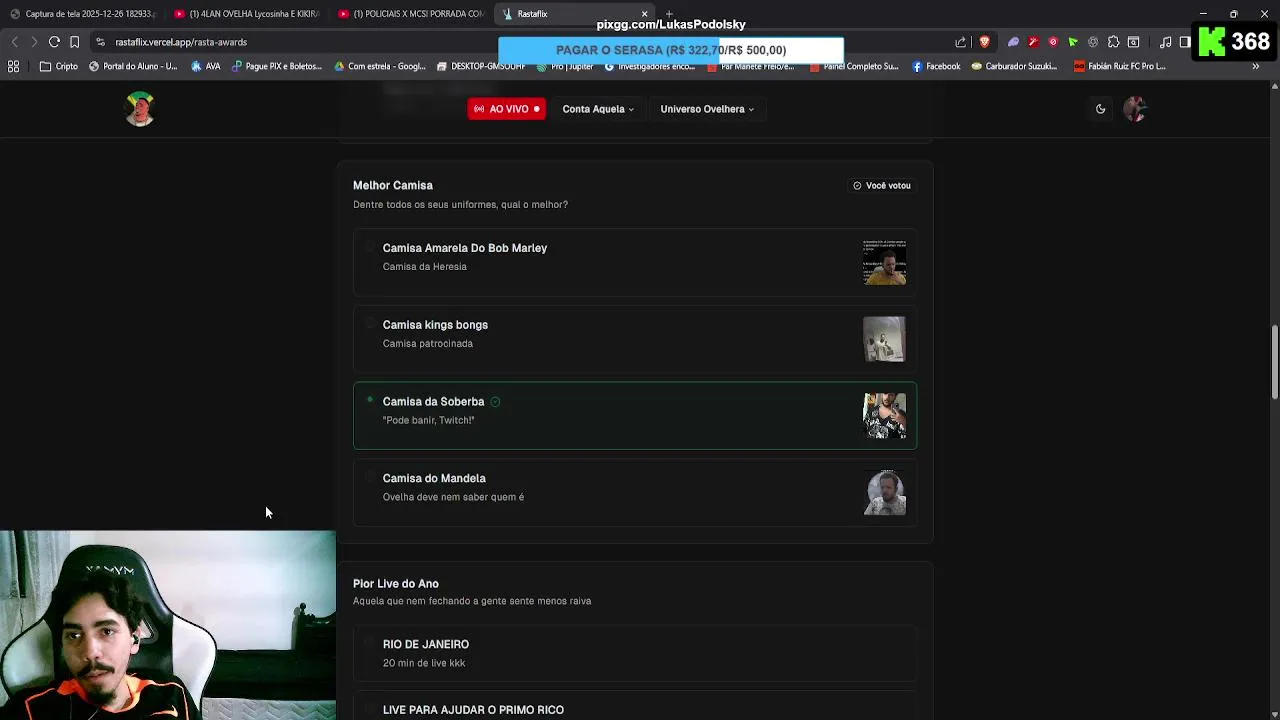Open a new browser tab

pos(669,14)
